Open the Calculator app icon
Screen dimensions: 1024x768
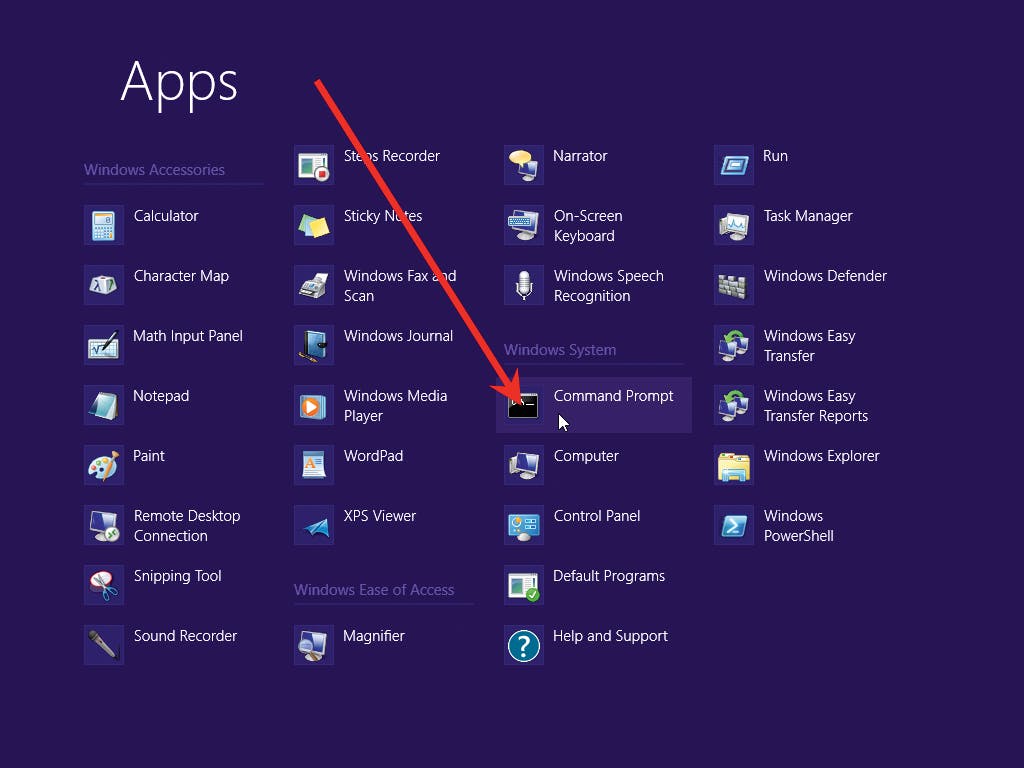pyautogui.click(x=104, y=225)
